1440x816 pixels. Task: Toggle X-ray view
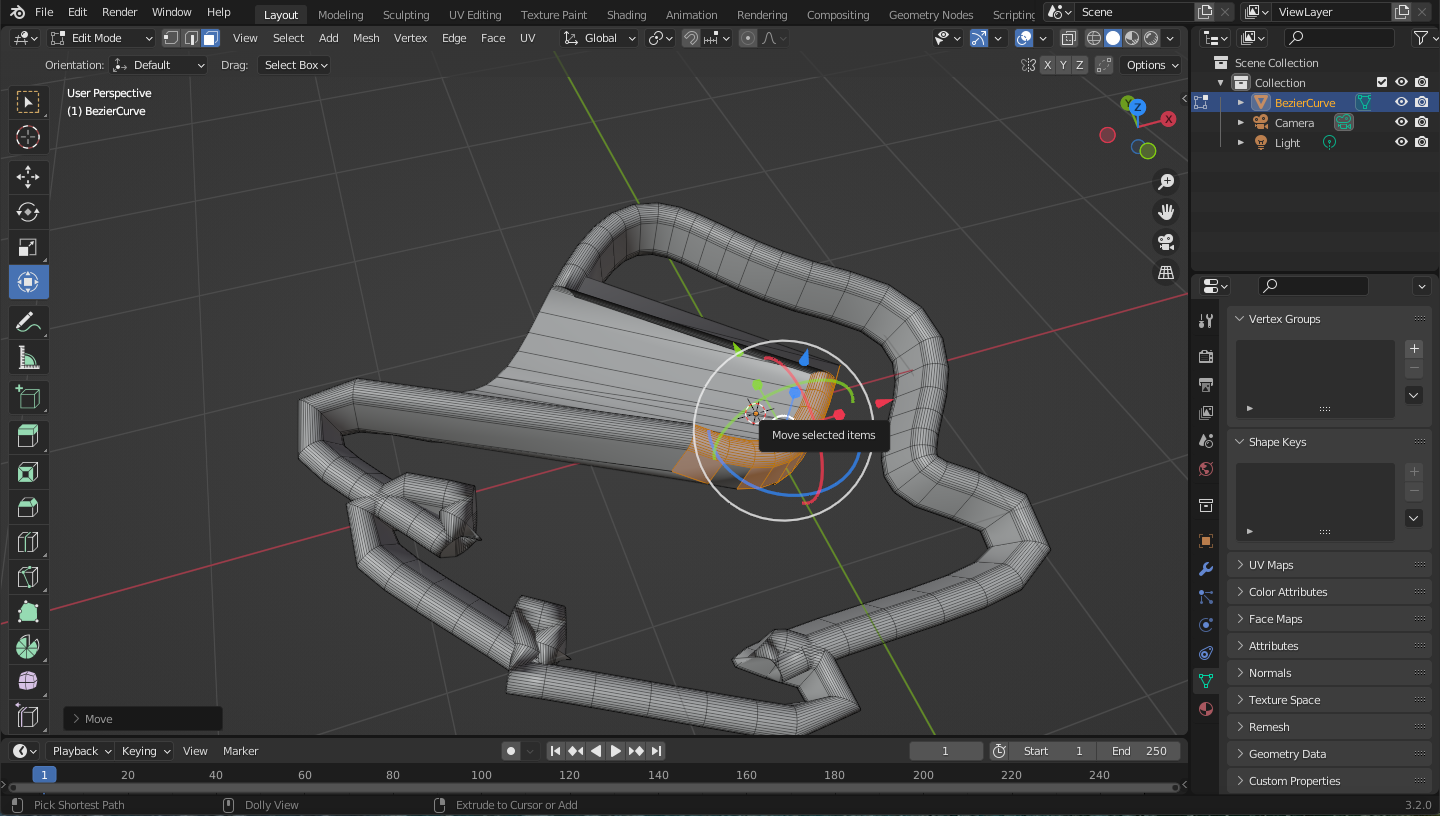[1069, 38]
